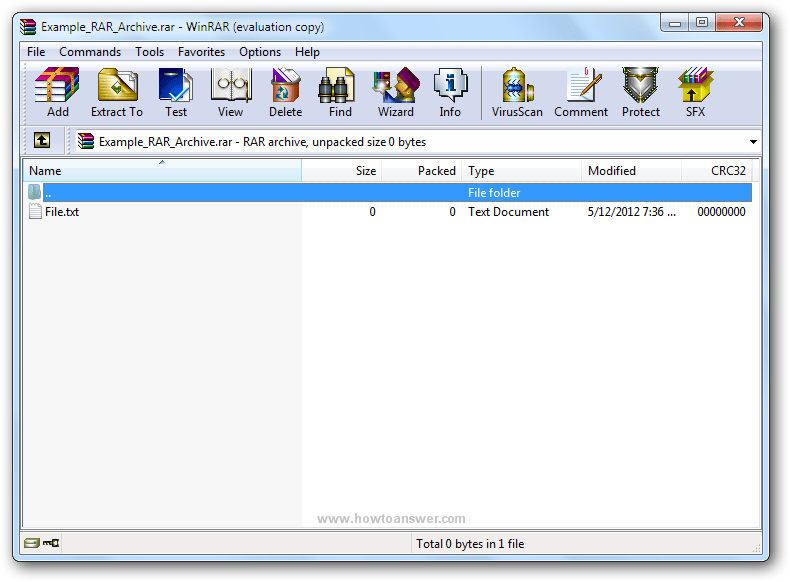Open the Favorites menu
The image size is (790, 582).
tap(202, 52)
